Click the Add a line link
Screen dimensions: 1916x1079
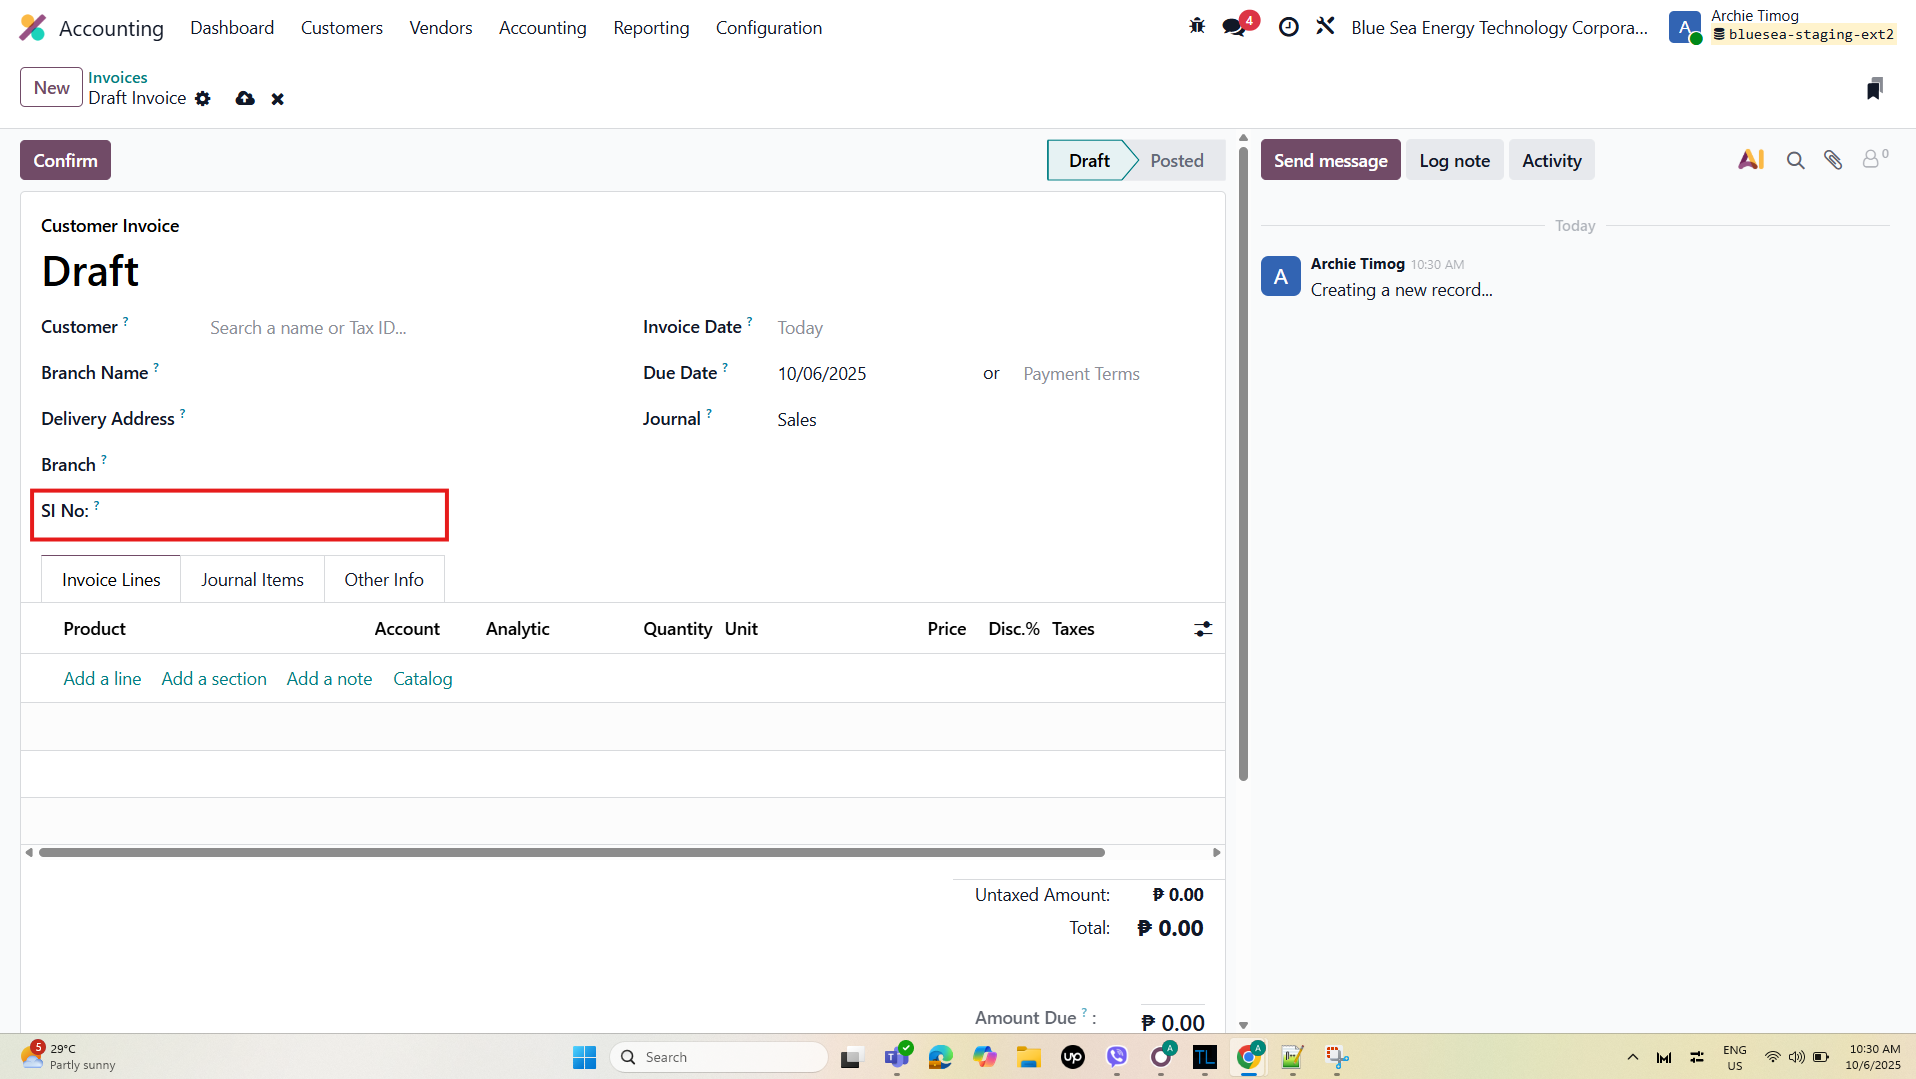(102, 679)
